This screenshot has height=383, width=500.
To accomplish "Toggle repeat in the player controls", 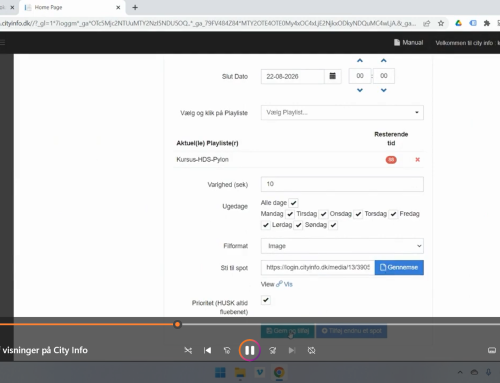I will point(311,350).
